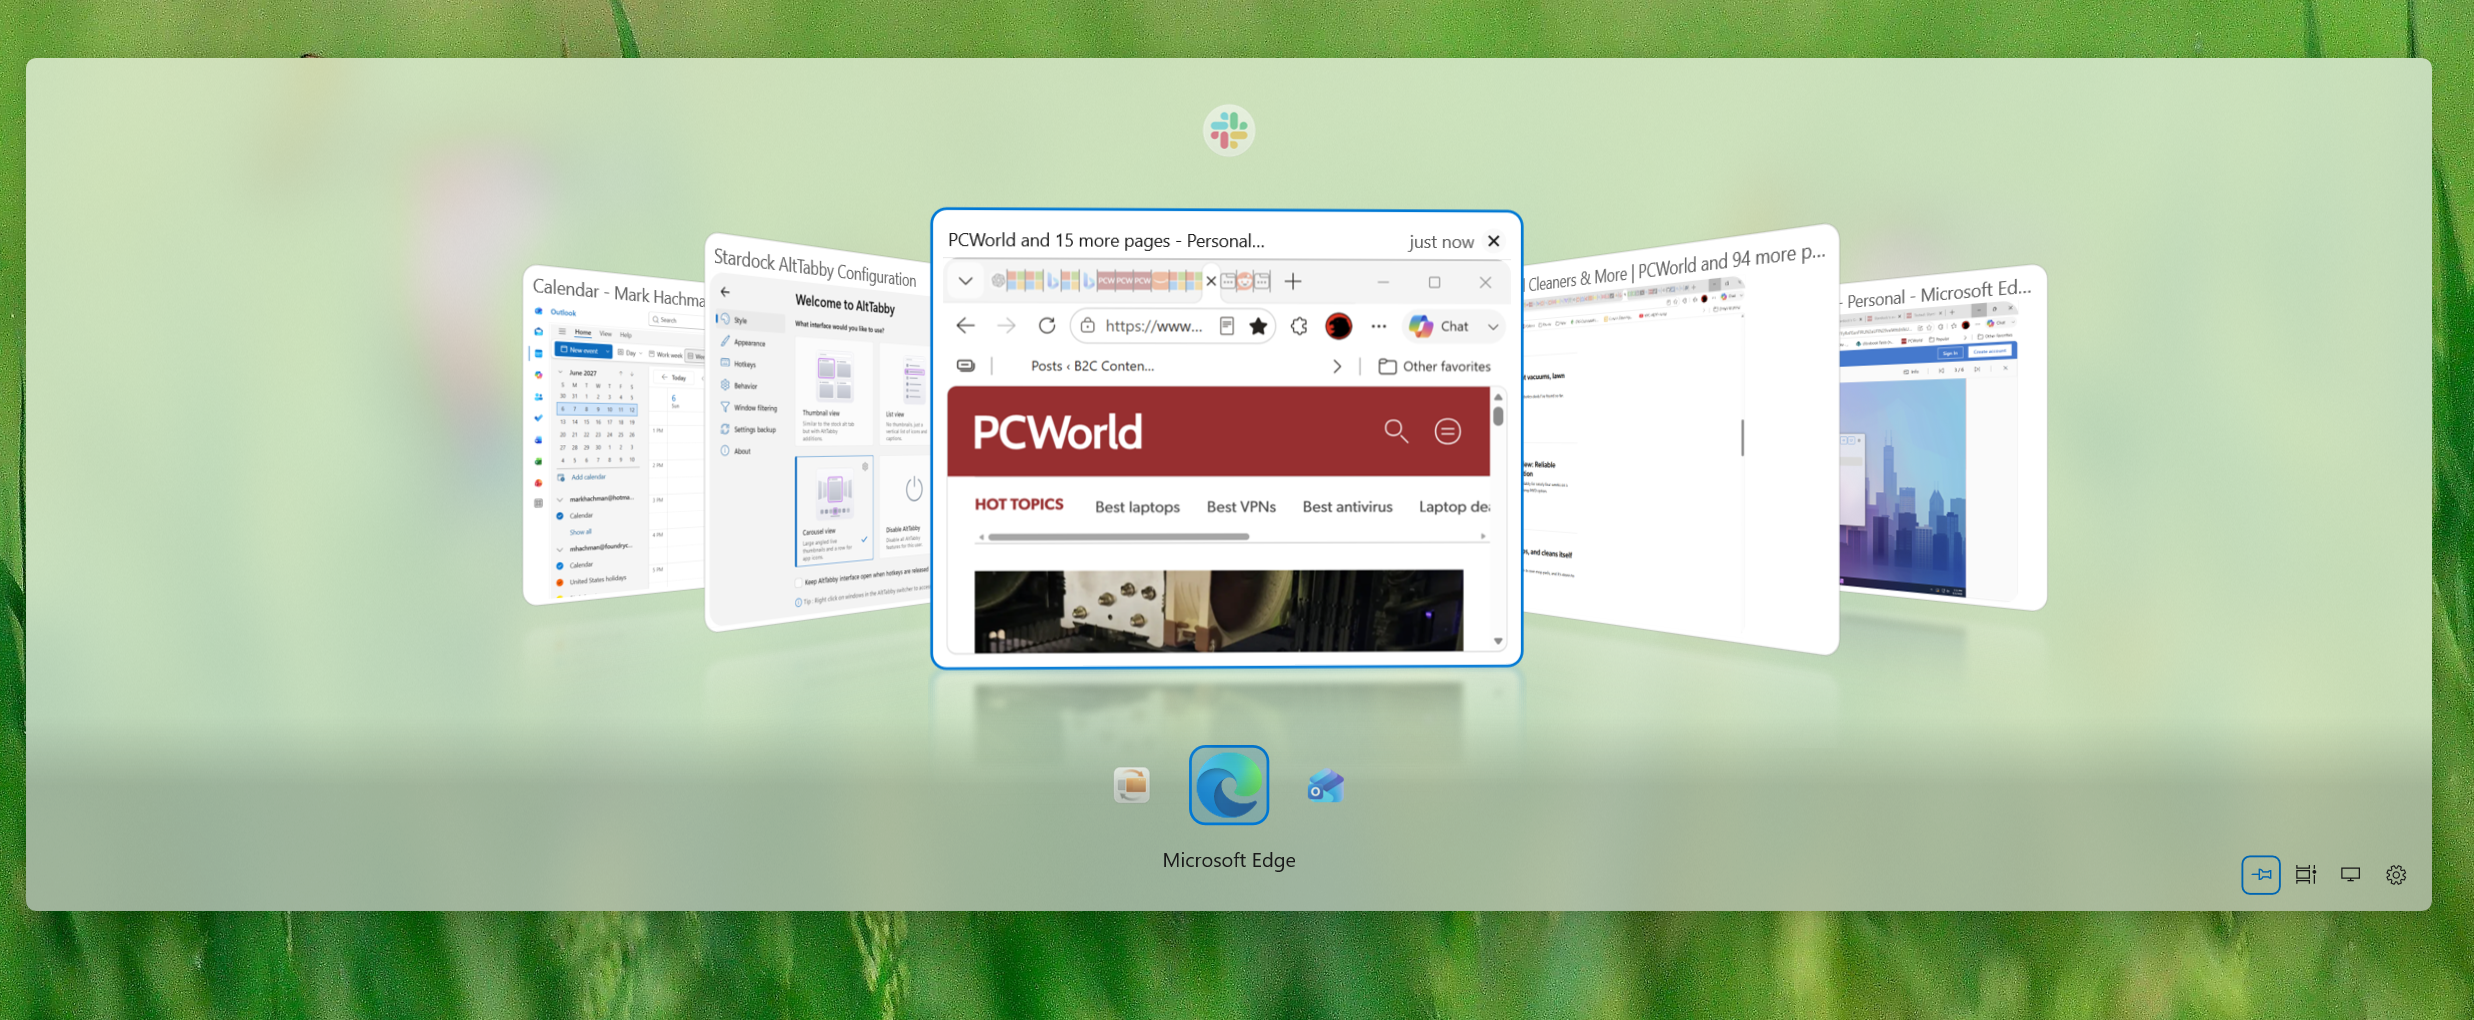Image resolution: width=2474 pixels, height=1020 pixels.
Task: Click Add calendar in Outlook
Action: tap(582, 477)
